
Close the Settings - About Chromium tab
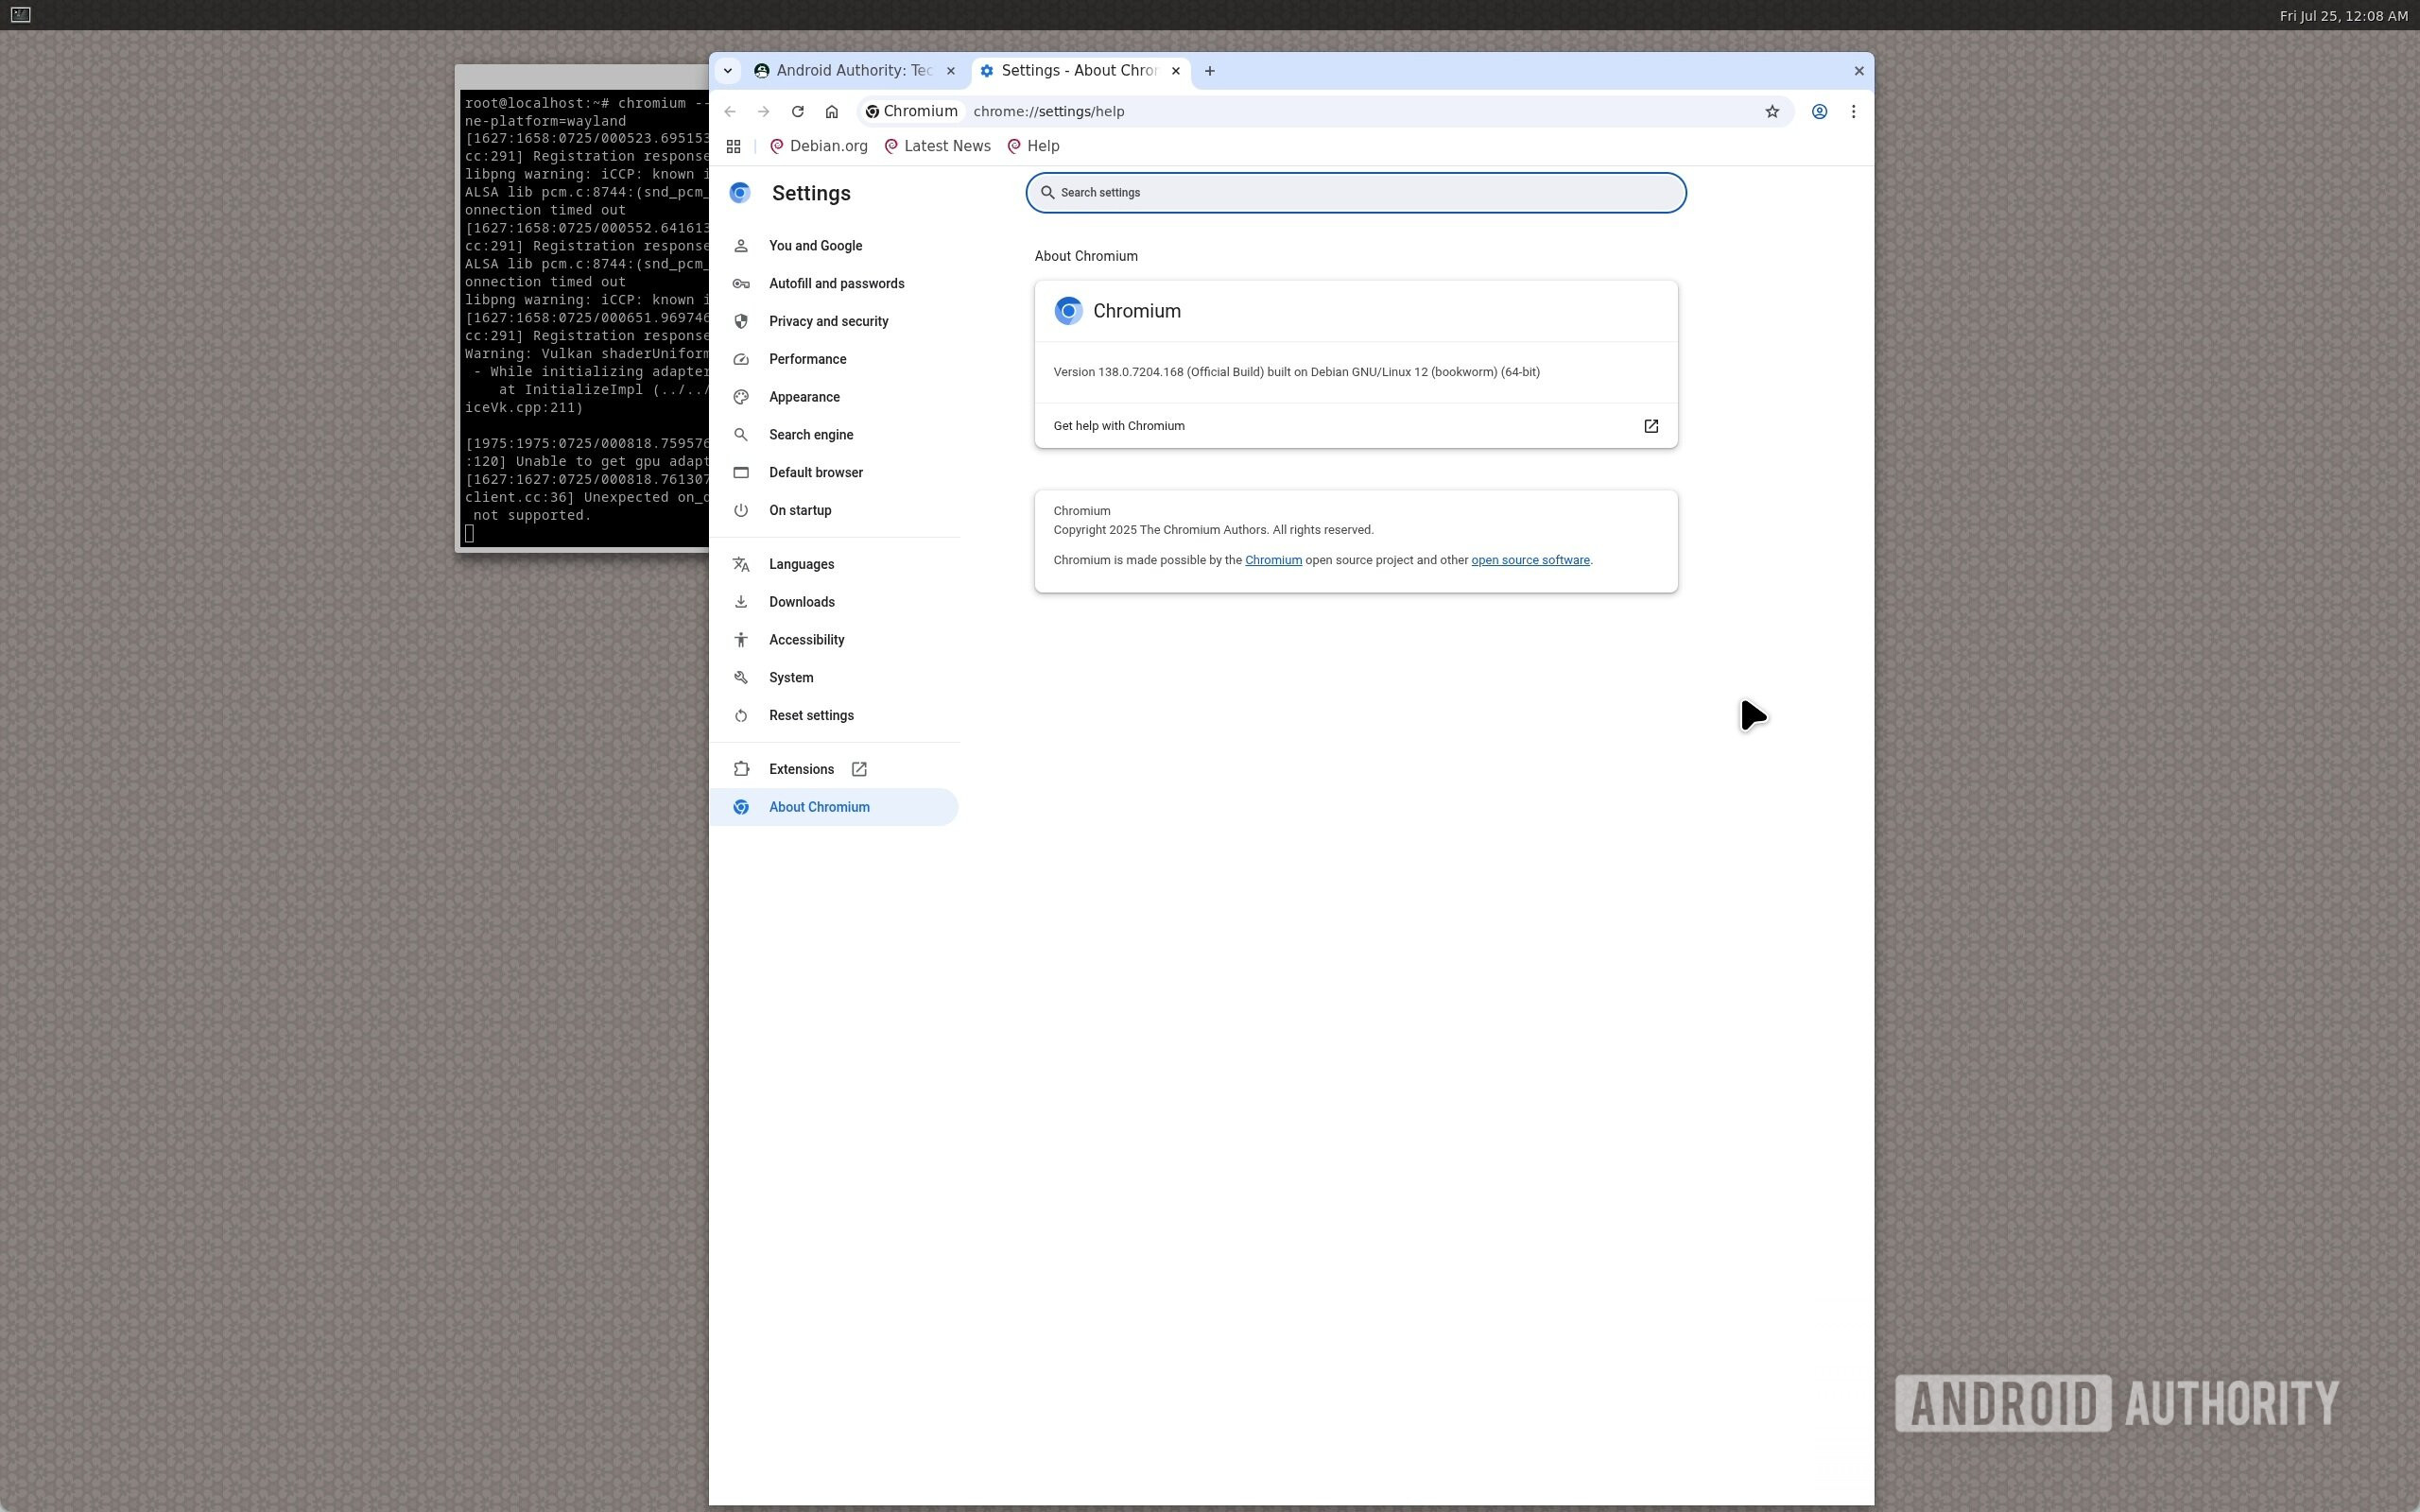click(1175, 71)
